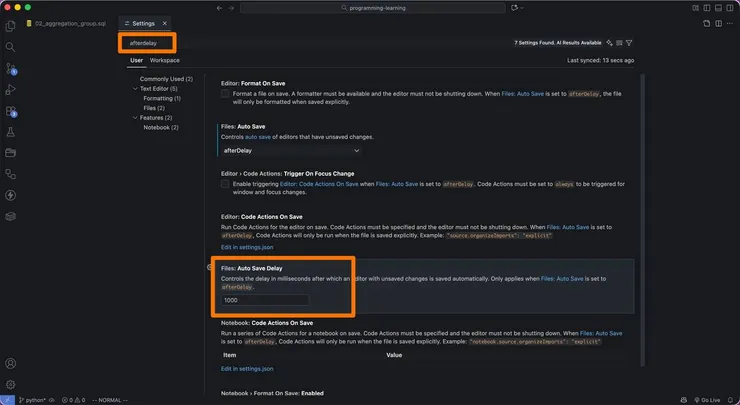Viewport: 740px width, 405px height.
Task: Open the Extensions view
Action: pyautogui.click(x=10, y=111)
